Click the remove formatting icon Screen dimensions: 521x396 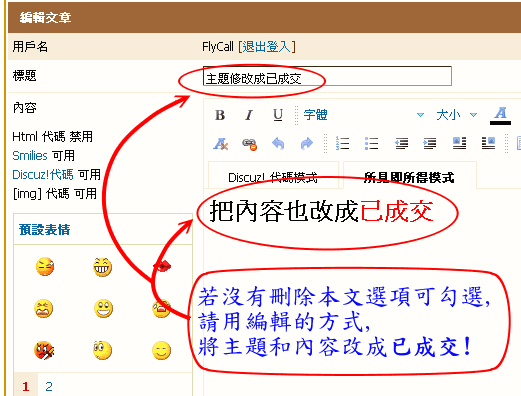point(220,144)
